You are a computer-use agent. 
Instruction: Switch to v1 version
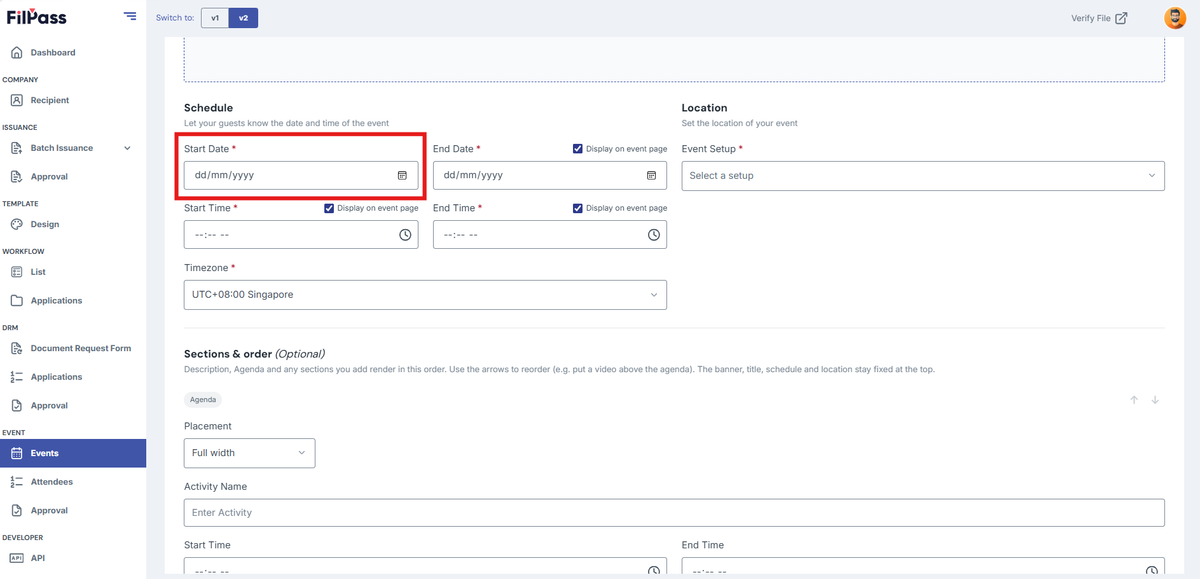[215, 18]
